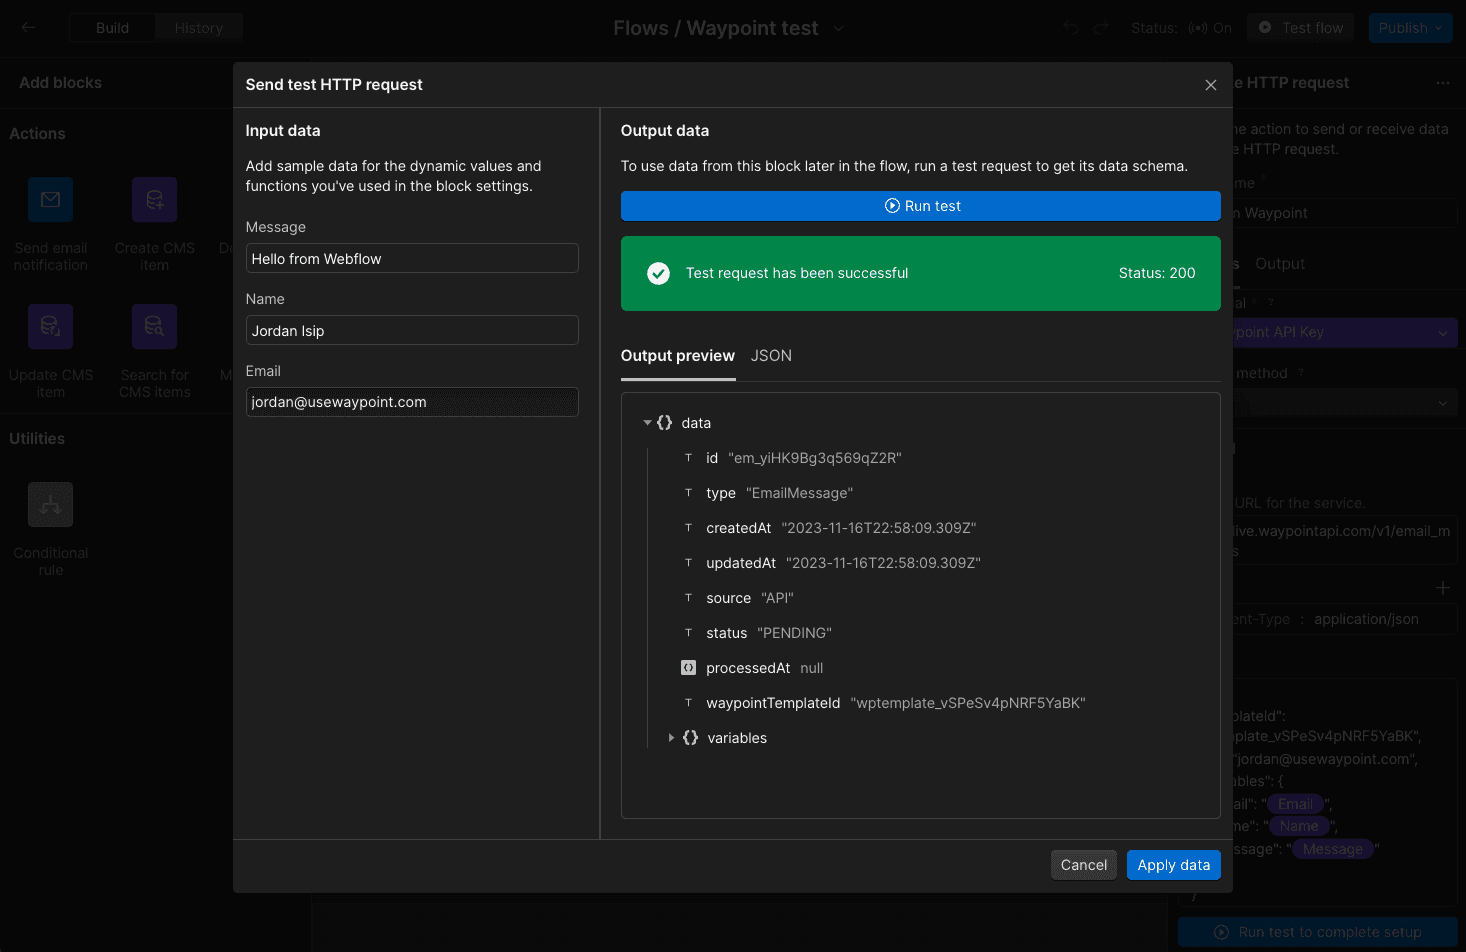Click the processedAt null type icon
The width and height of the screenshot is (1466, 952).
point(688,668)
